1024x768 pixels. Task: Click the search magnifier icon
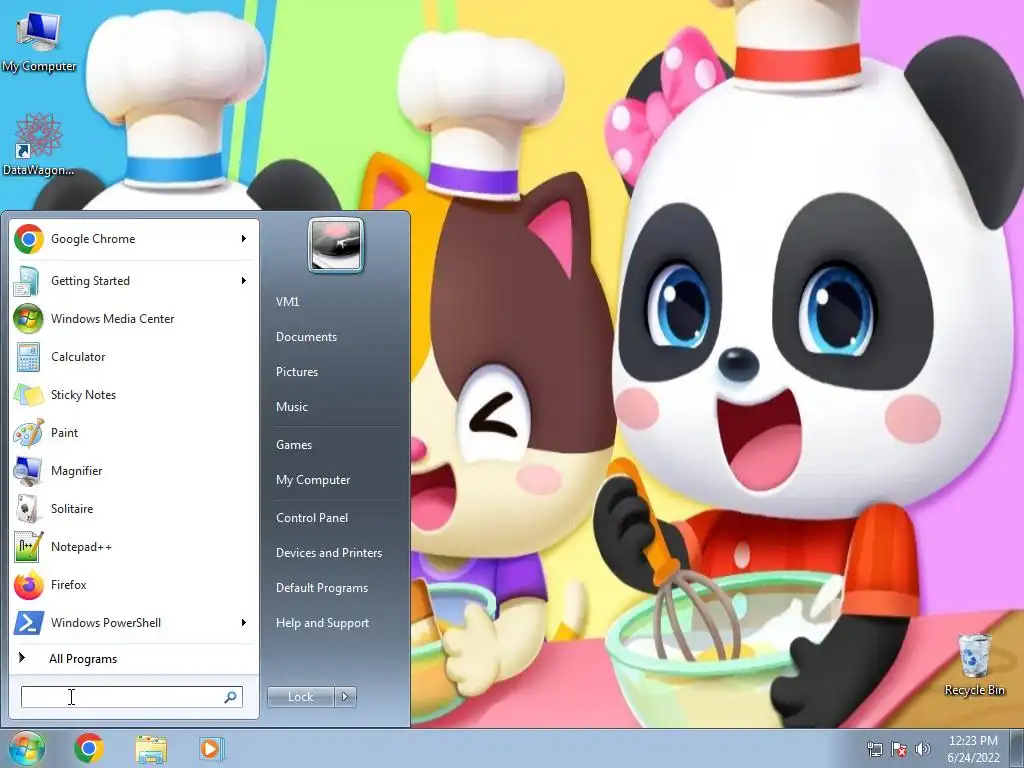(x=230, y=697)
